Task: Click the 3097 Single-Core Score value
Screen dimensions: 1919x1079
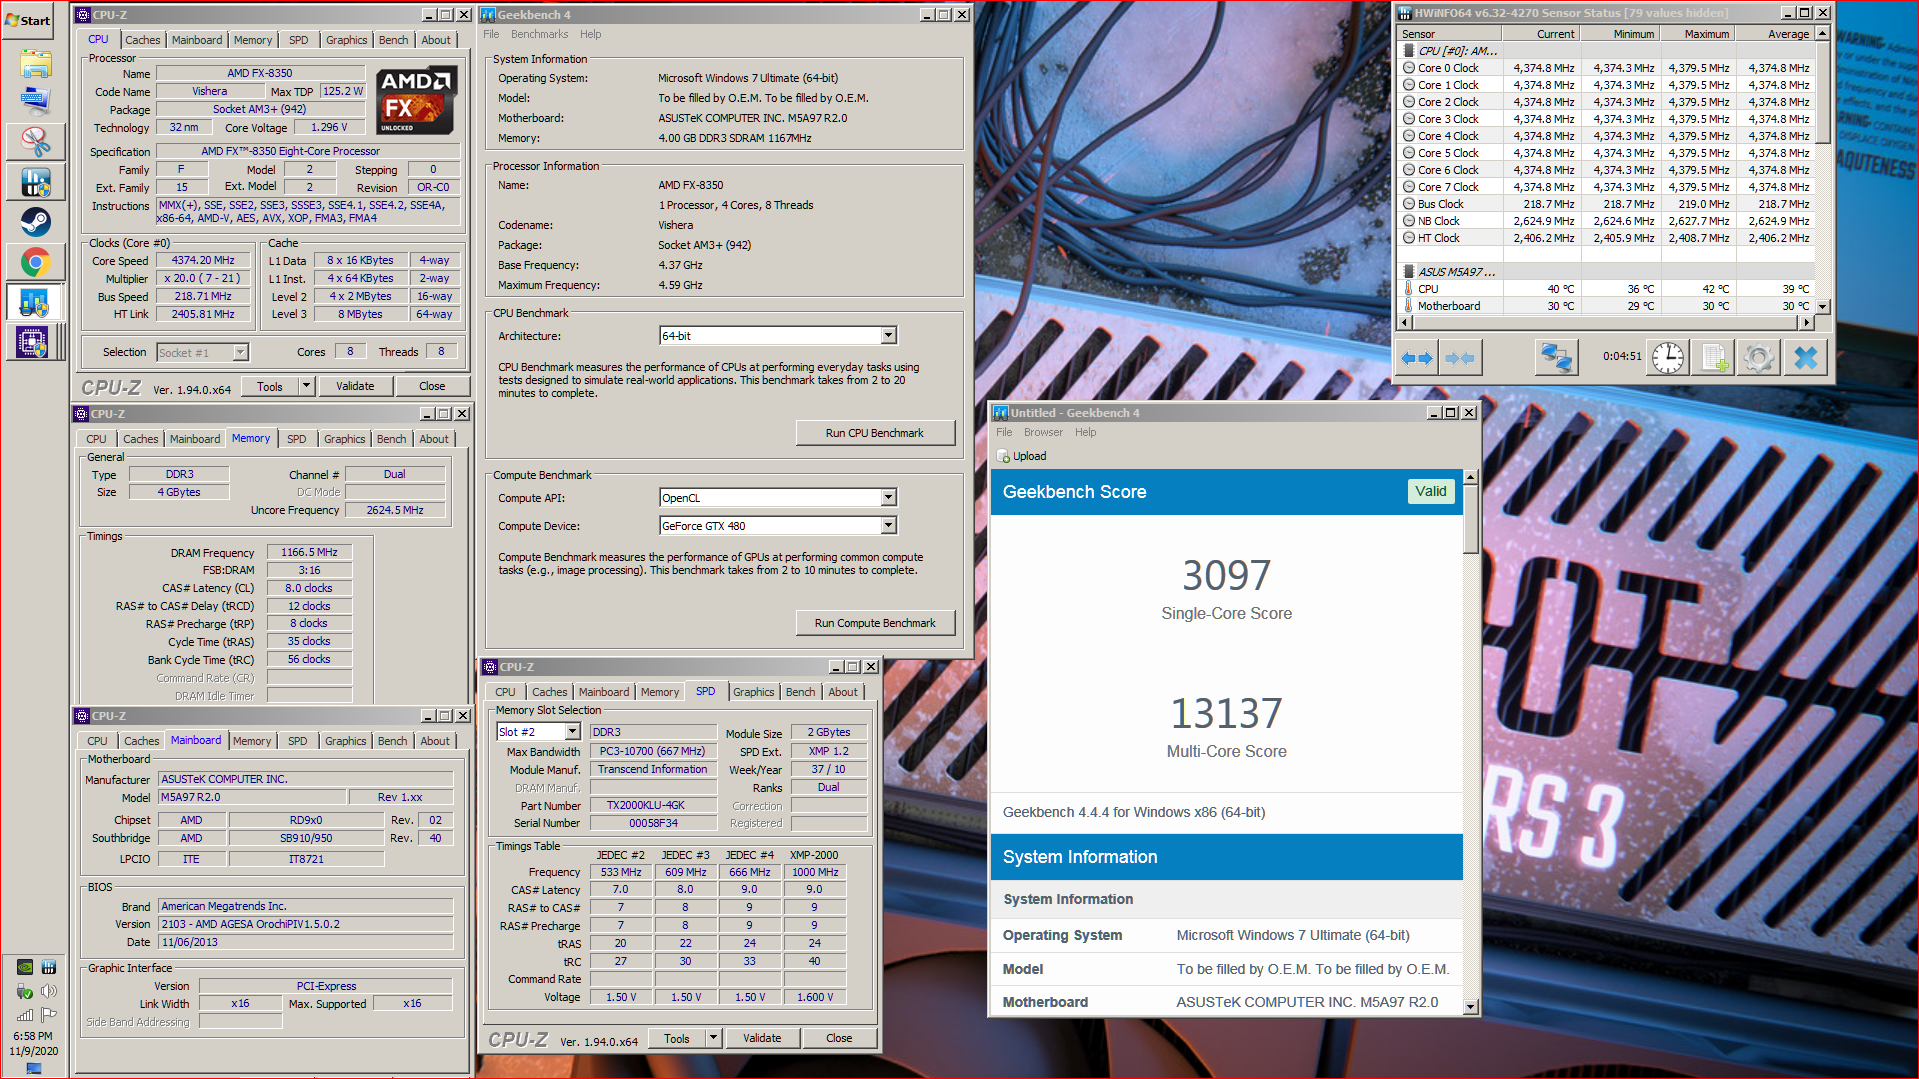Action: tap(1226, 575)
